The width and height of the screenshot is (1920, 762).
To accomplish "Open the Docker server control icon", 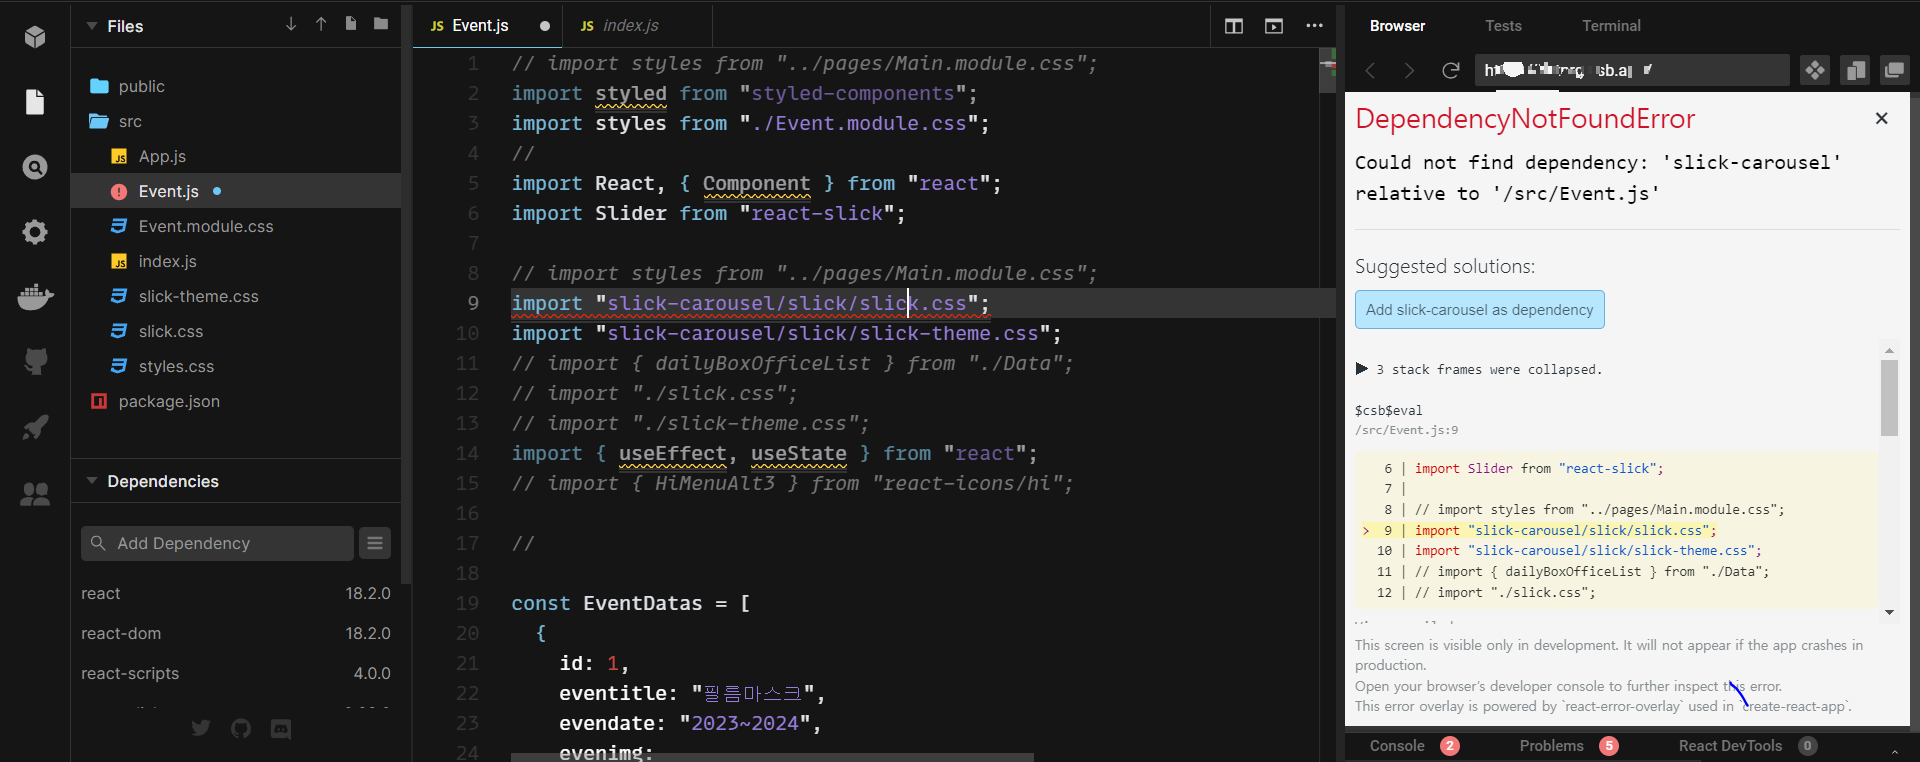I will 35,297.
